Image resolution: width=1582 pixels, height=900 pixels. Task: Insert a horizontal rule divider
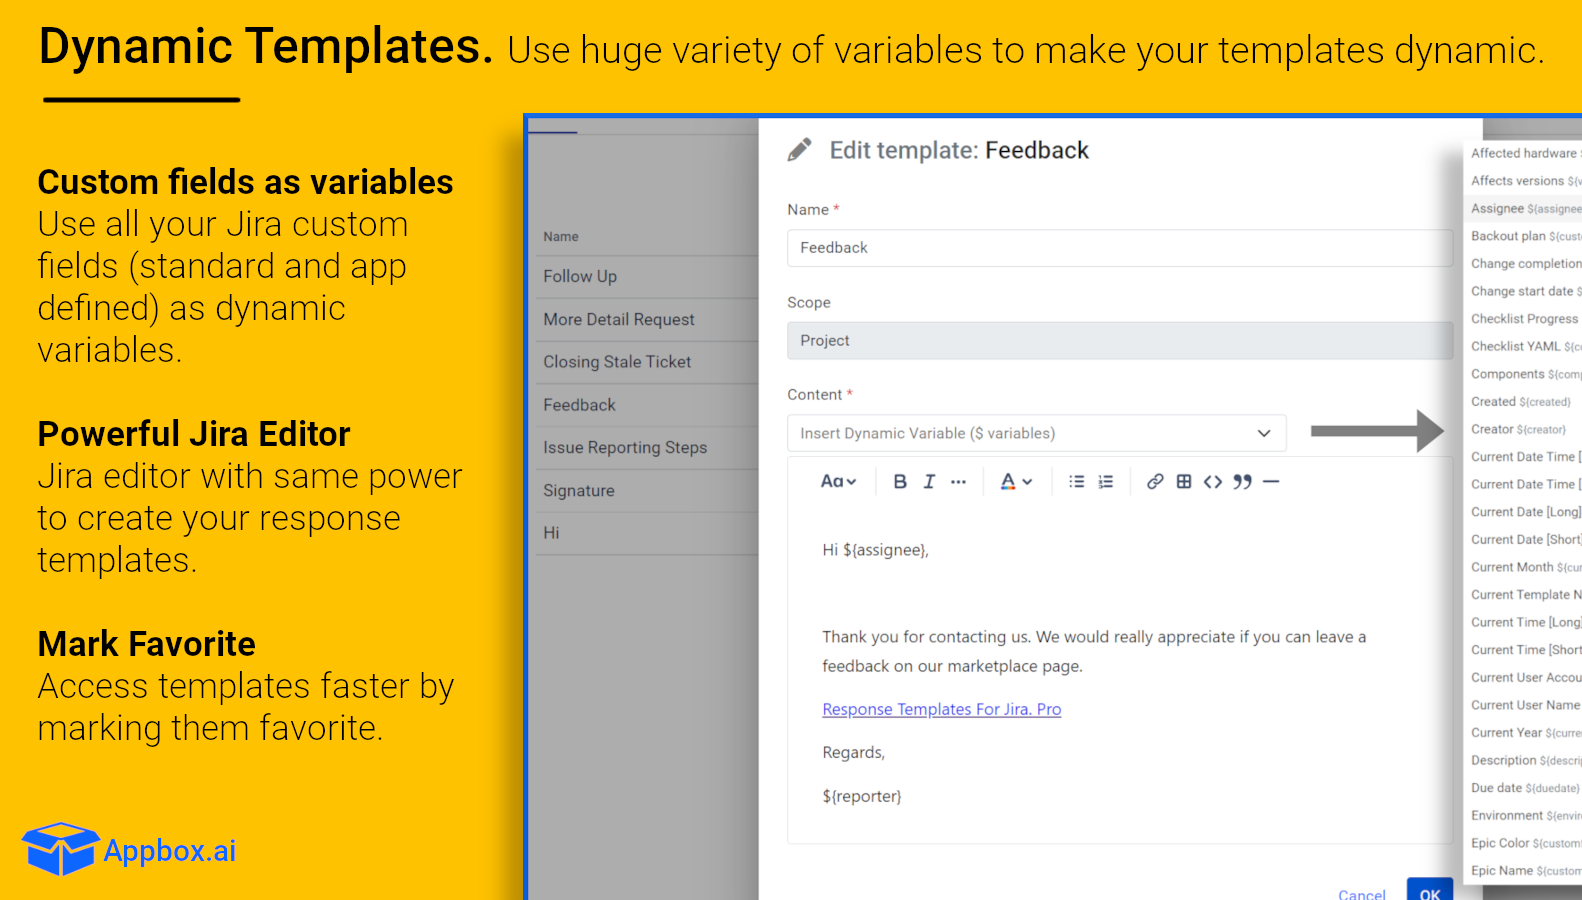1271,482
